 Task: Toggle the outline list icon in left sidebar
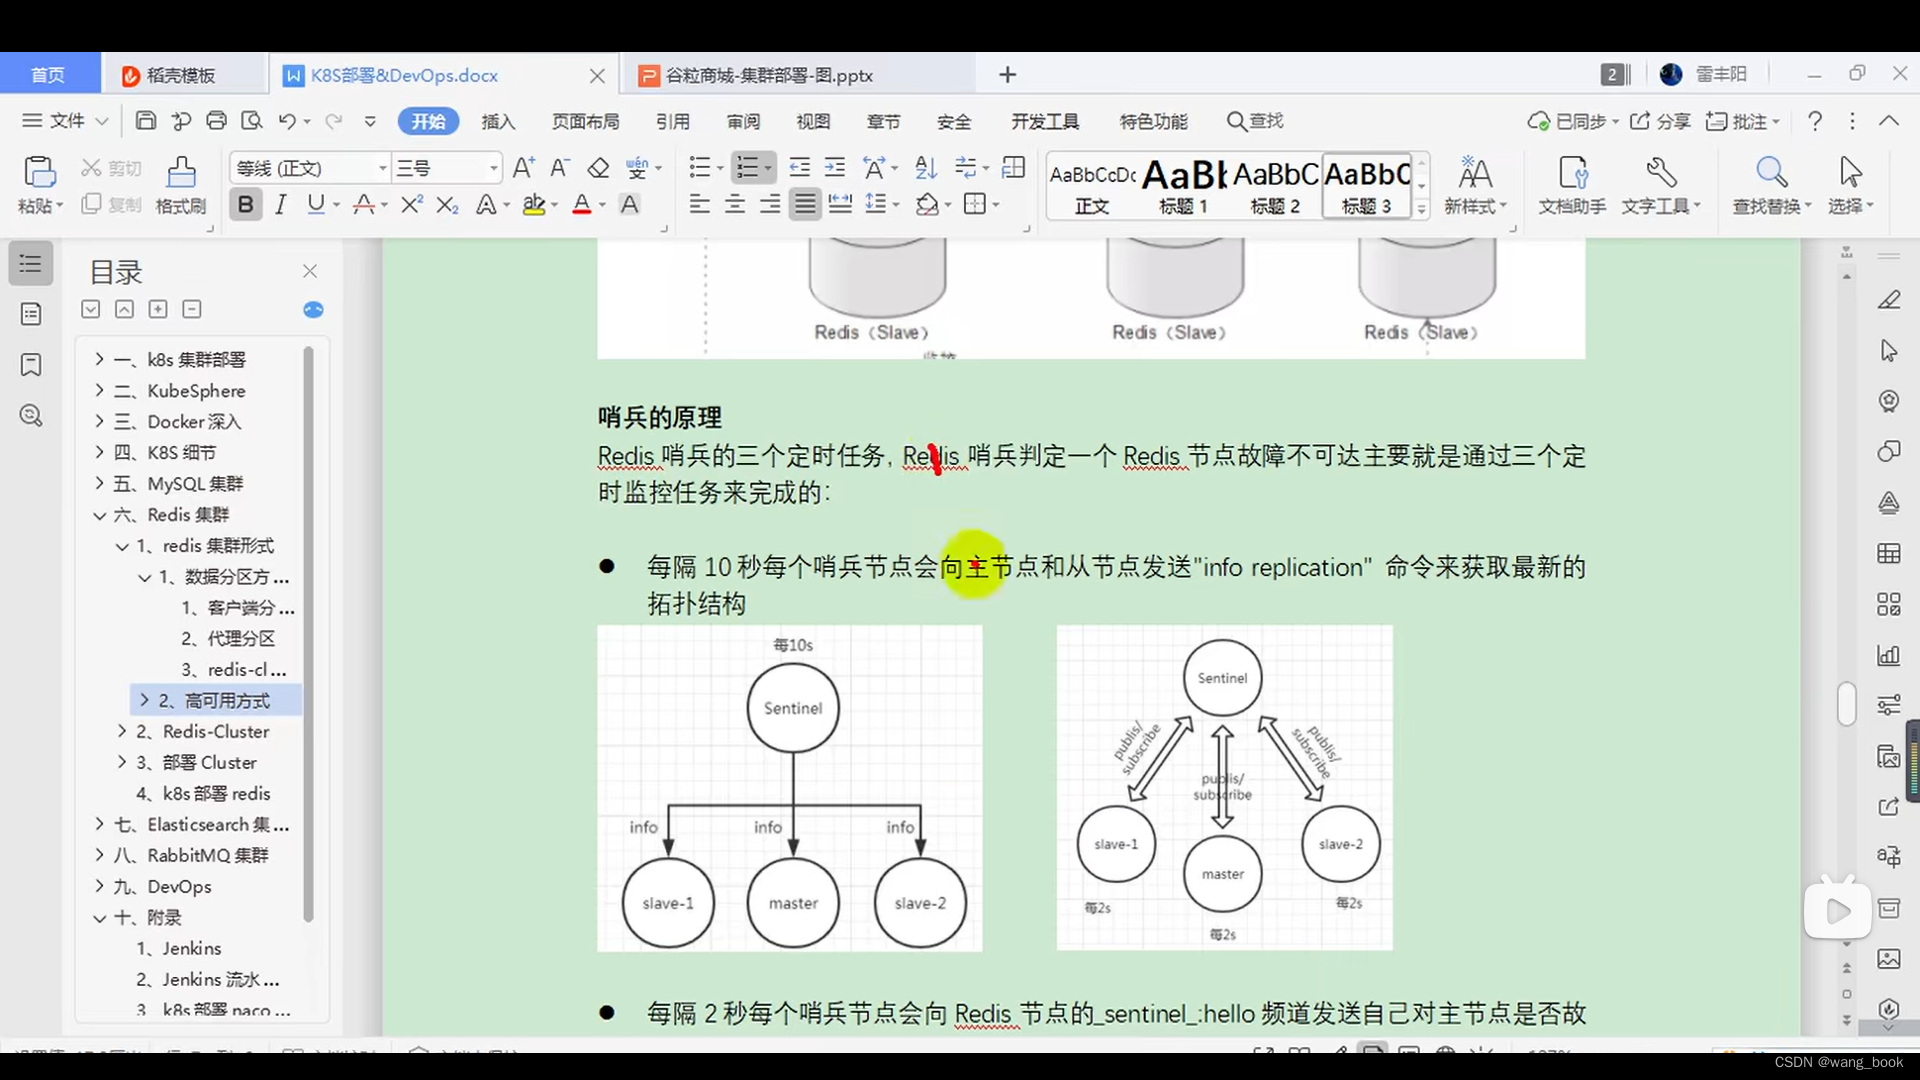31,264
